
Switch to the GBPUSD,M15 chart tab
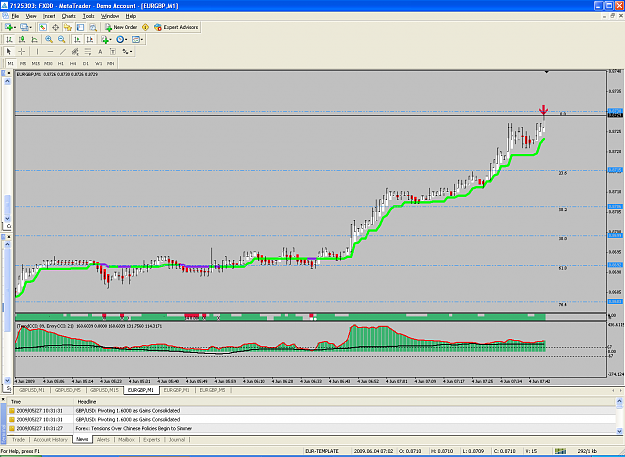point(104,390)
